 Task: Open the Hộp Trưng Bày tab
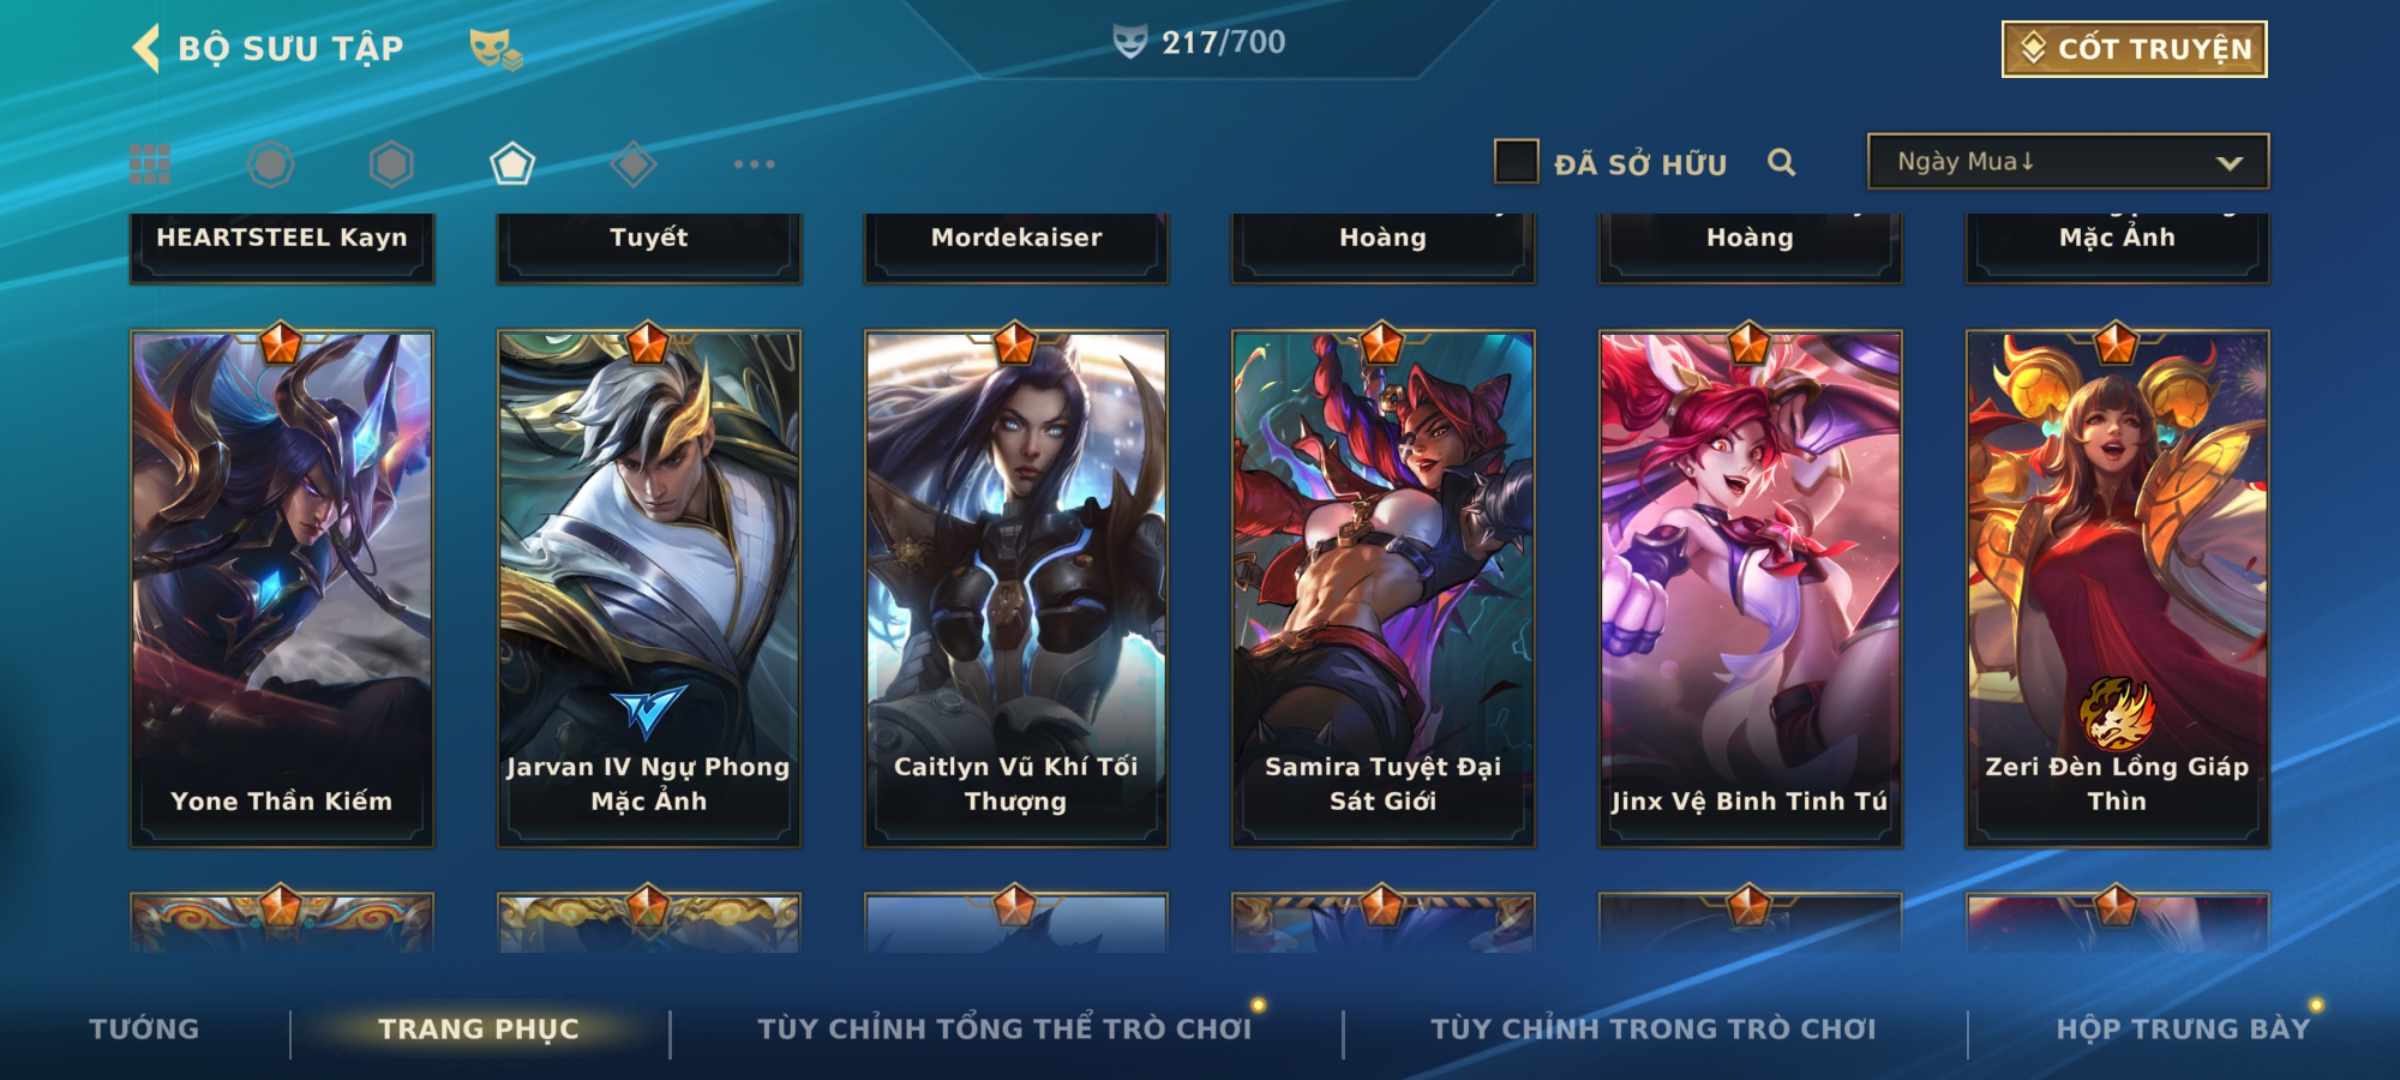point(2183,1029)
